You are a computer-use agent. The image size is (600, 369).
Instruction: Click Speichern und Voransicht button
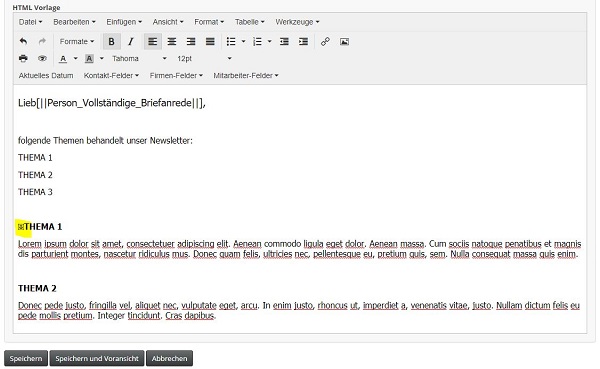tap(97, 358)
